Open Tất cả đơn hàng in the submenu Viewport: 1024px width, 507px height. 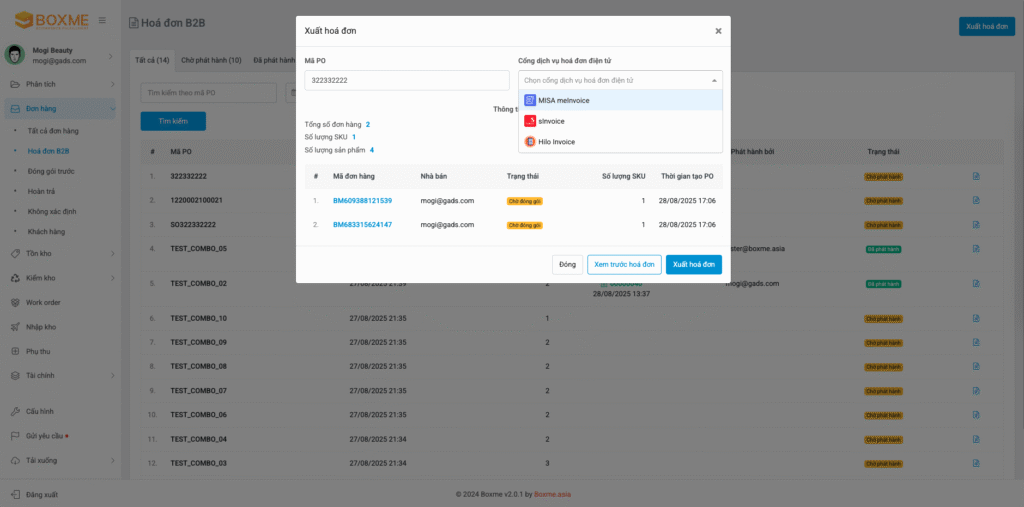(x=53, y=131)
